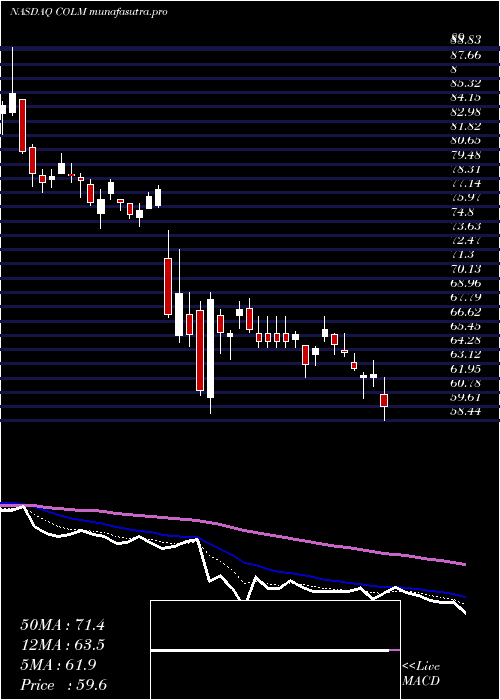Select the 60.78 price level label
This screenshot has width=500, height=700.
coord(466,383)
